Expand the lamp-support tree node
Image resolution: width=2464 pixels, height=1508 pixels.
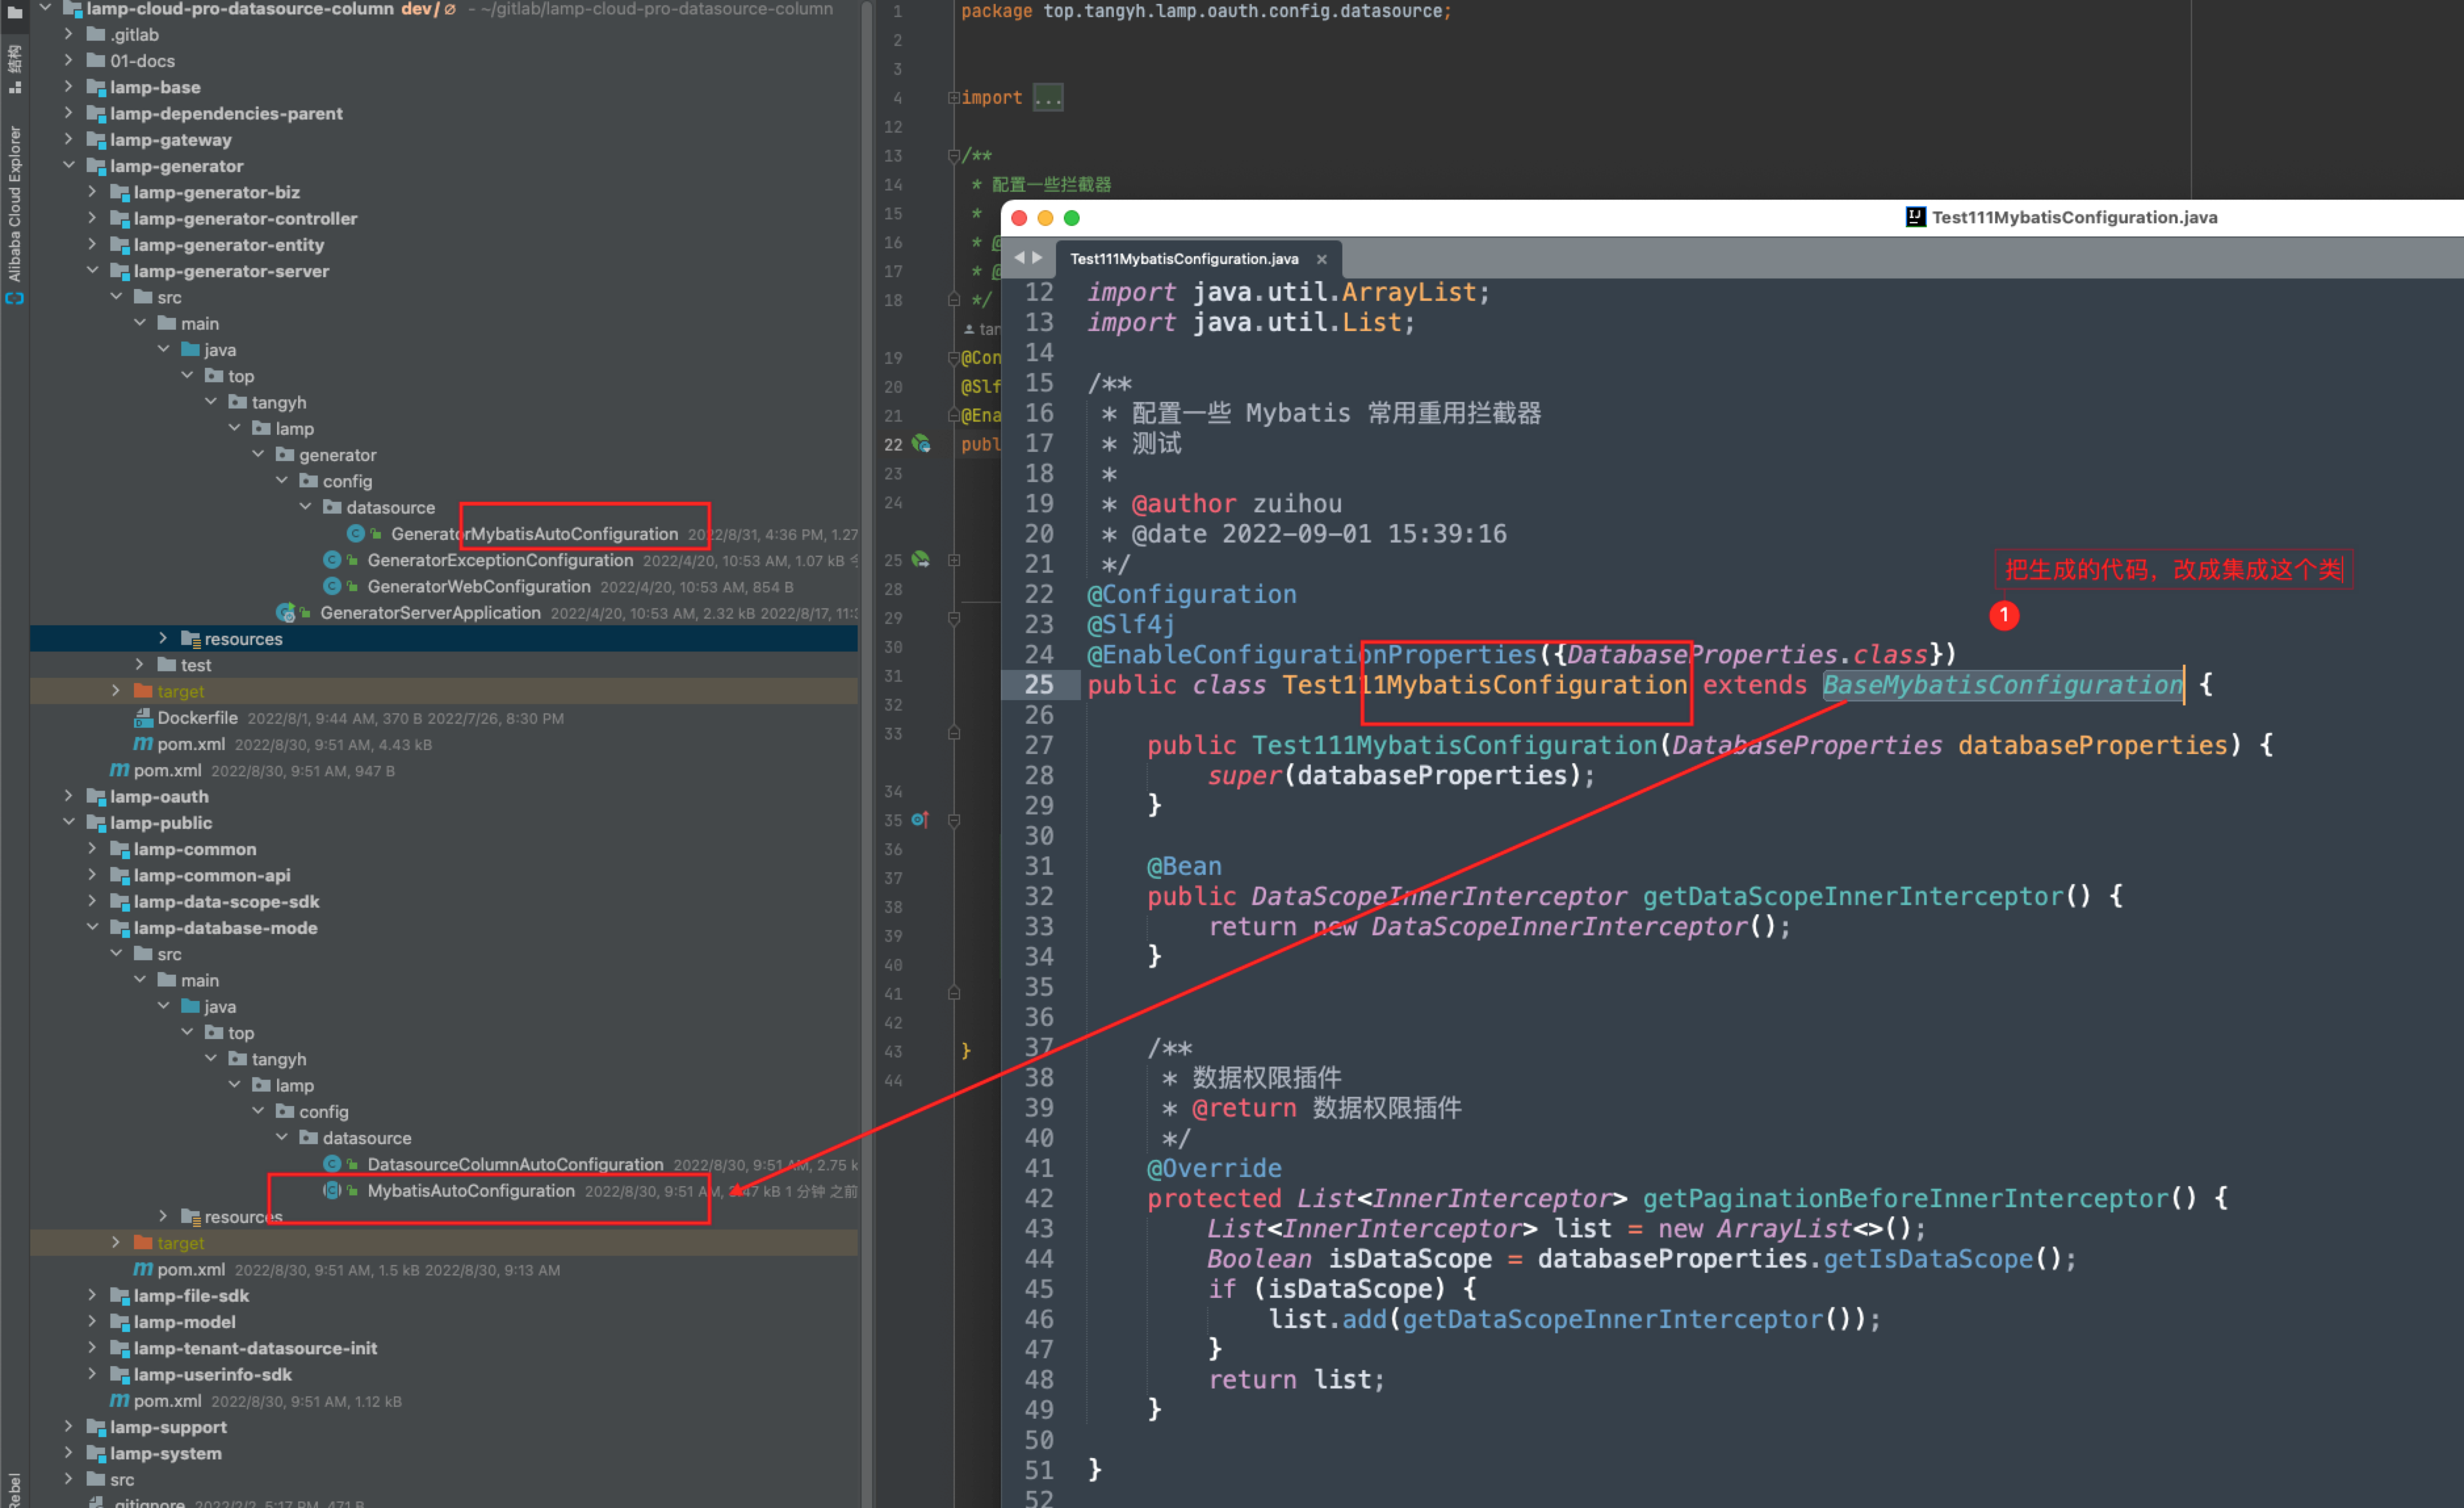(x=69, y=1427)
